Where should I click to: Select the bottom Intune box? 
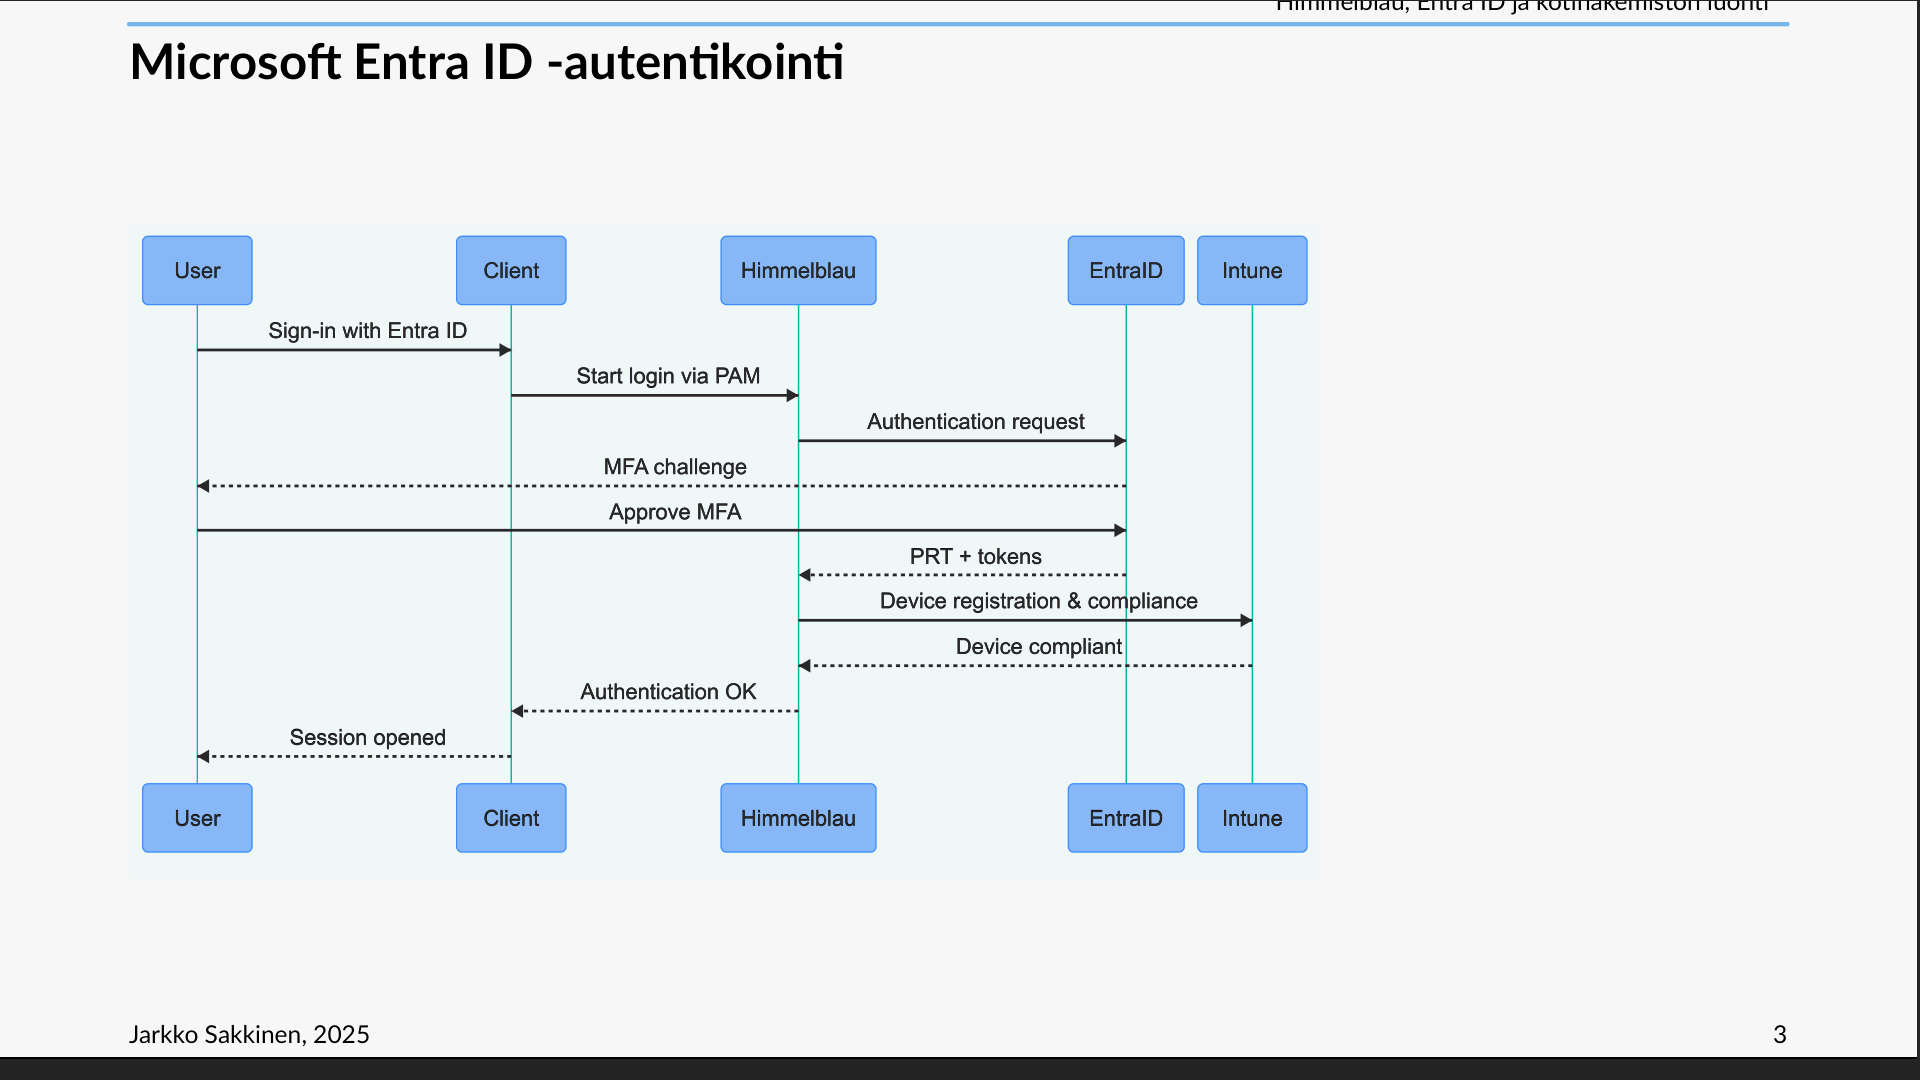click(x=1252, y=818)
